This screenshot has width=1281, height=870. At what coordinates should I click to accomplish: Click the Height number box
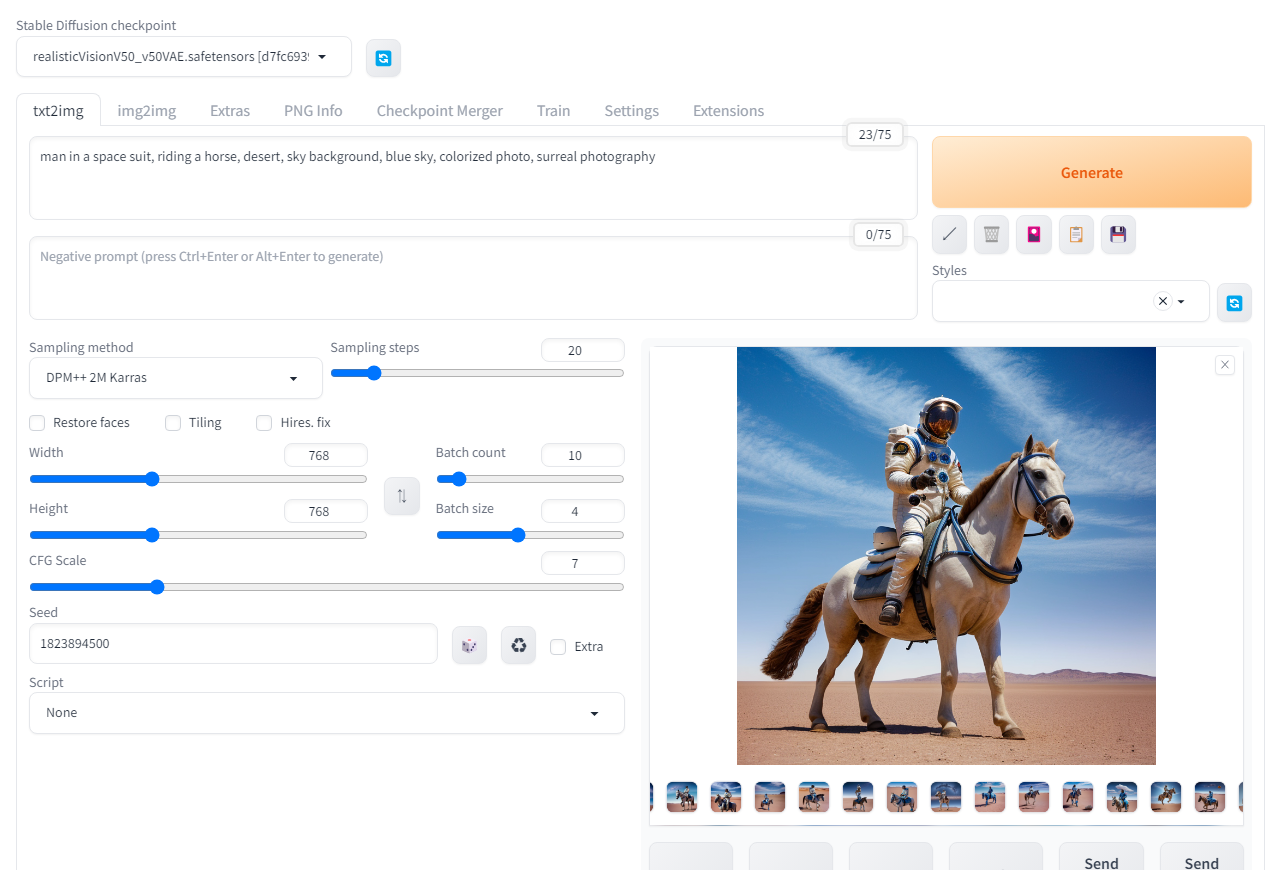click(x=326, y=511)
